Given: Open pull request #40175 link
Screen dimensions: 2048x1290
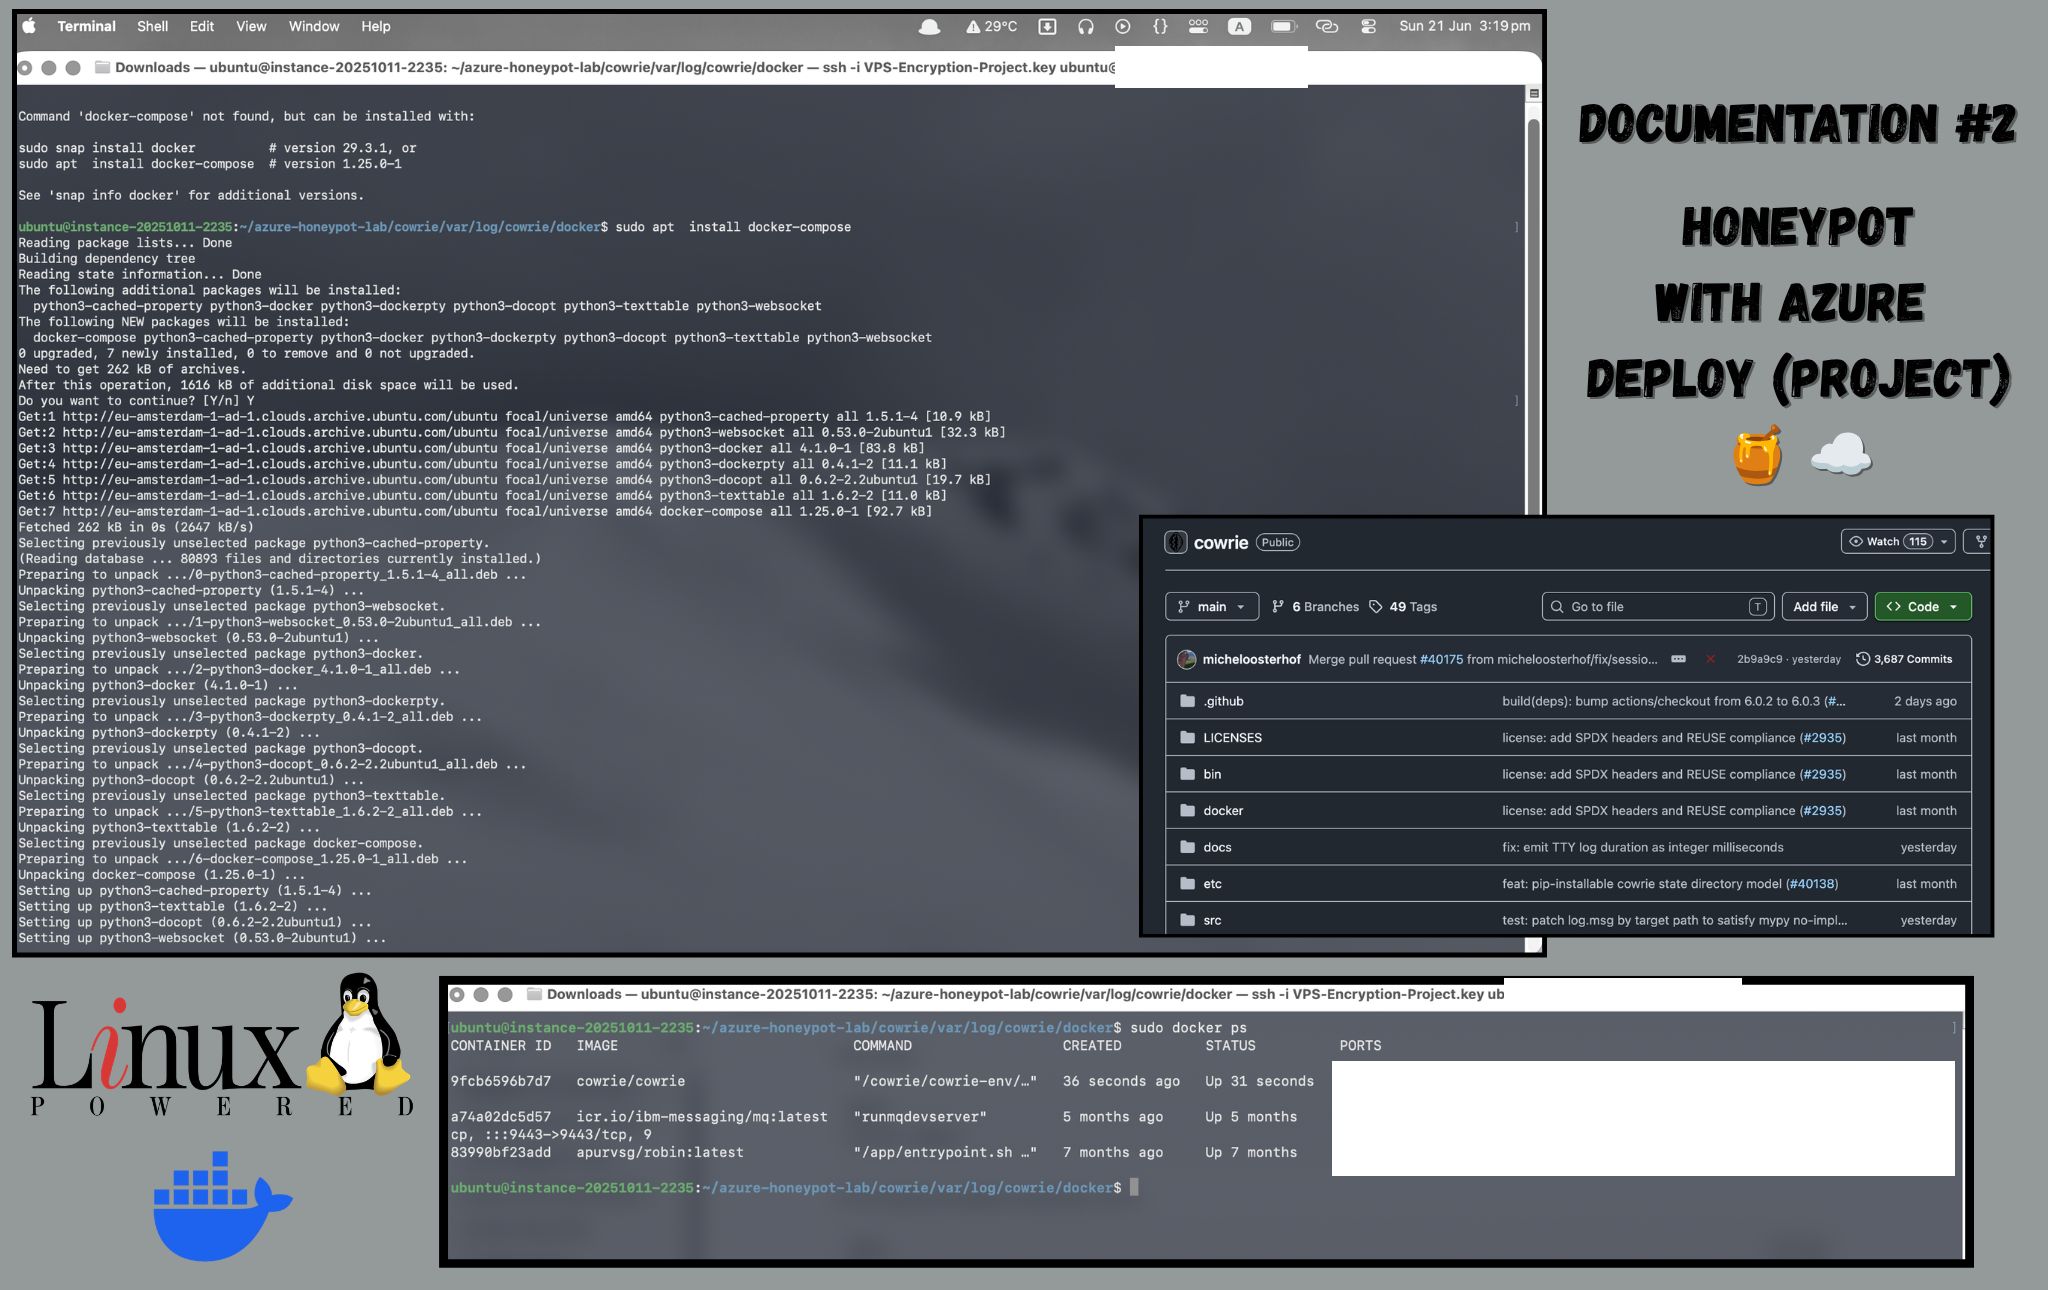Looking at the screenshot, I should (1441, 659).
